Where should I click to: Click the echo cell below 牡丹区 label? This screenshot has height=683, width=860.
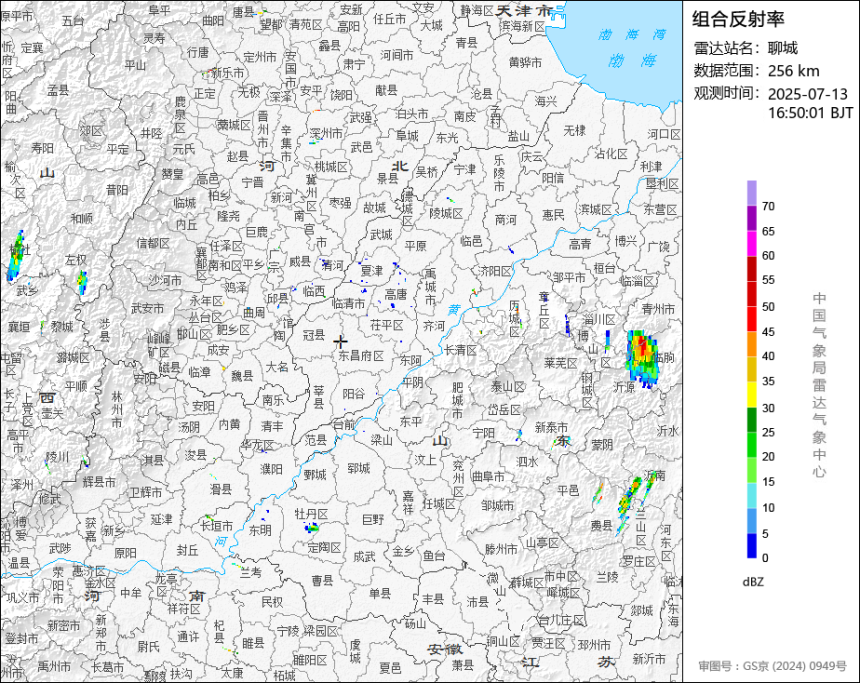tap(312, 528)
